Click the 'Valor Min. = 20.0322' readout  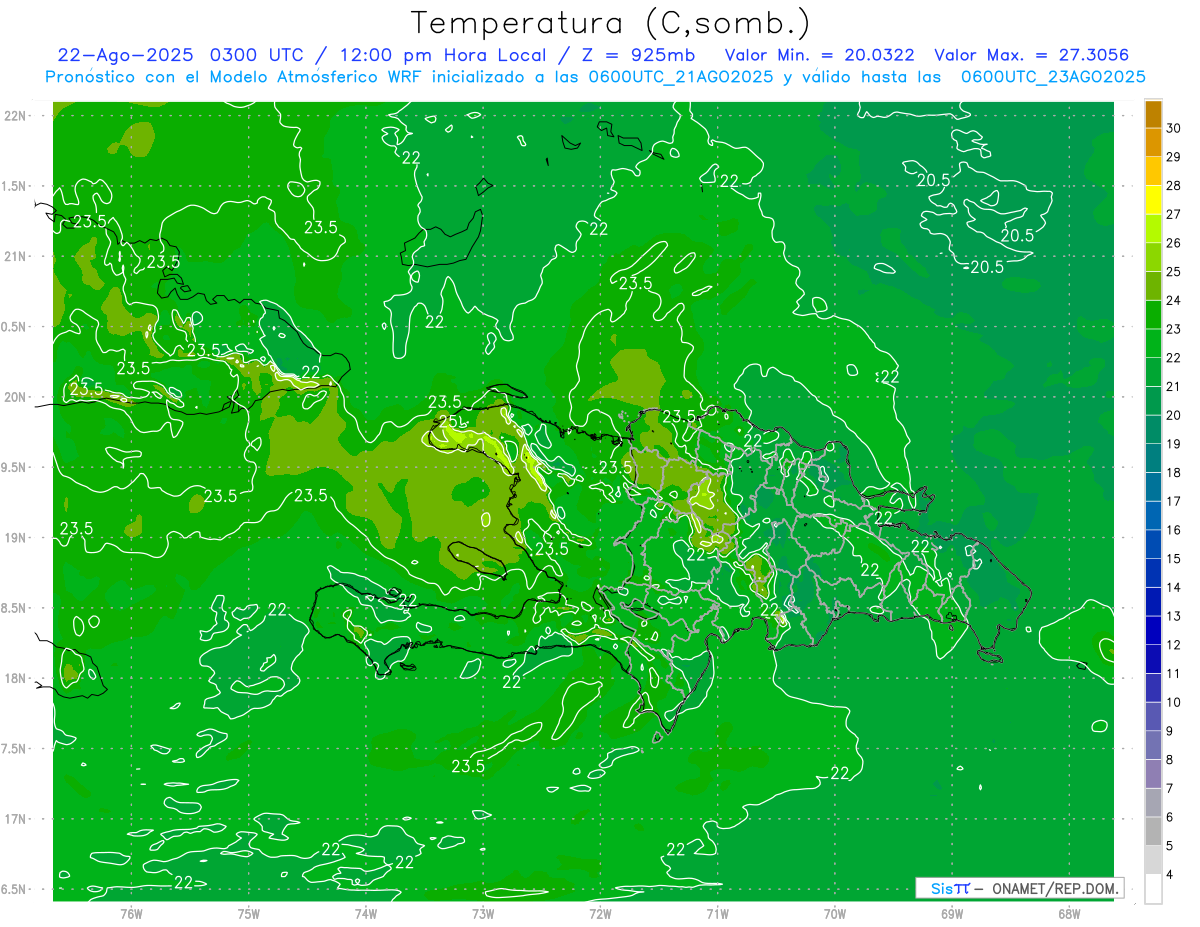coord(819,55)
